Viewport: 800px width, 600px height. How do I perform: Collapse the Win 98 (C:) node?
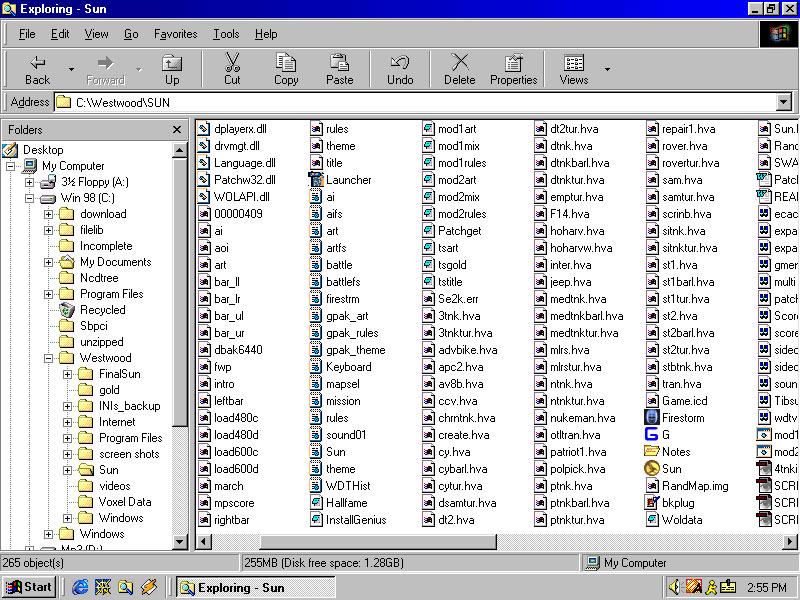[x=30, y=198]
